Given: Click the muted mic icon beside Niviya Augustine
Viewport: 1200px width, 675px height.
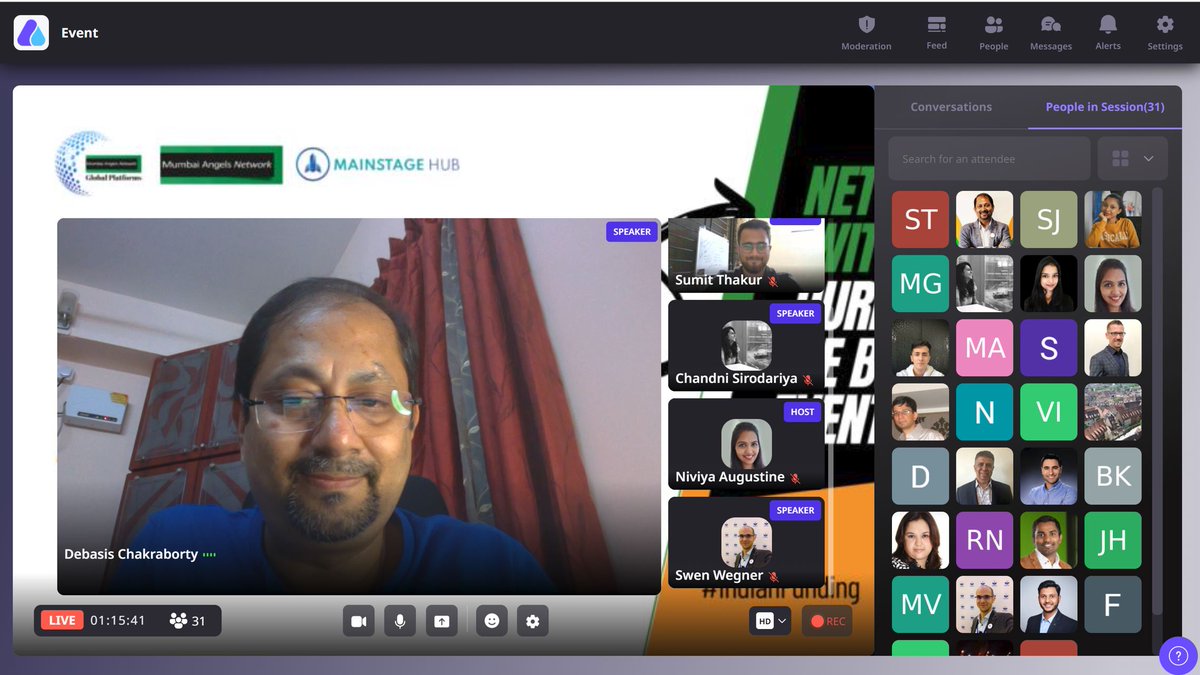Looking at the screenshot, I should [x=796, y=479].
